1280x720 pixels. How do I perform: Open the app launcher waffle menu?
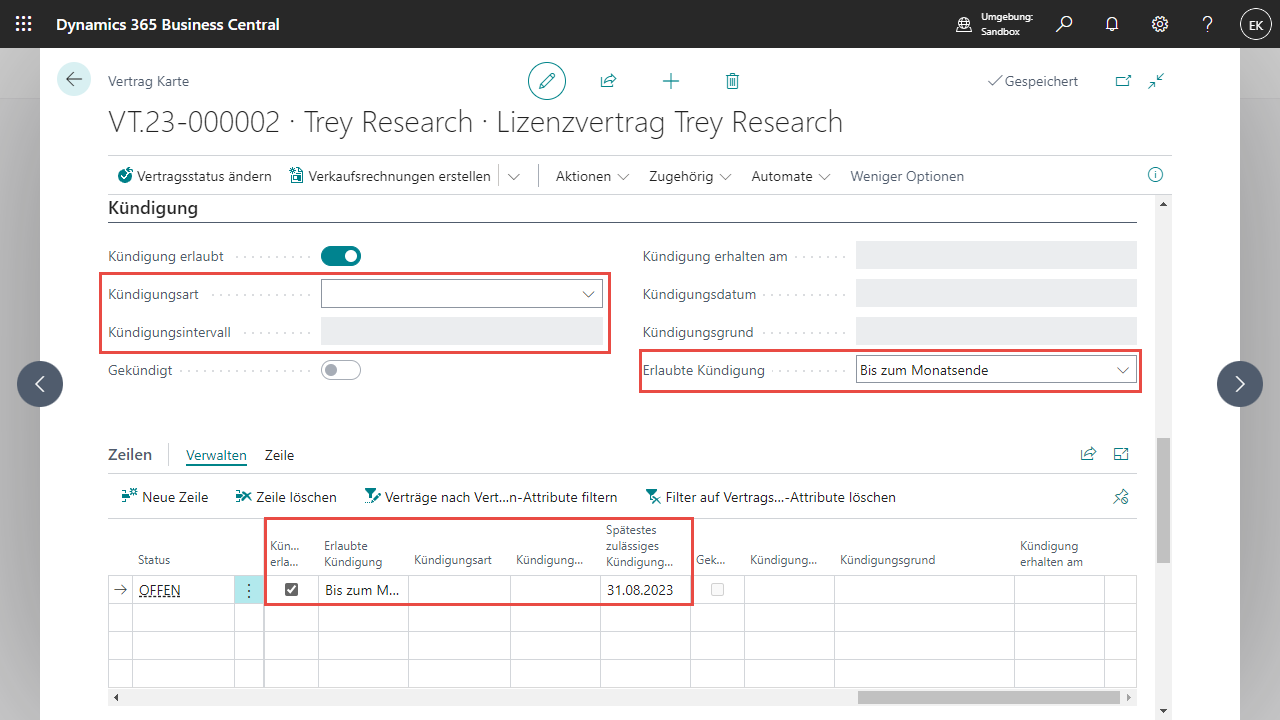click(x=24, y=24)
